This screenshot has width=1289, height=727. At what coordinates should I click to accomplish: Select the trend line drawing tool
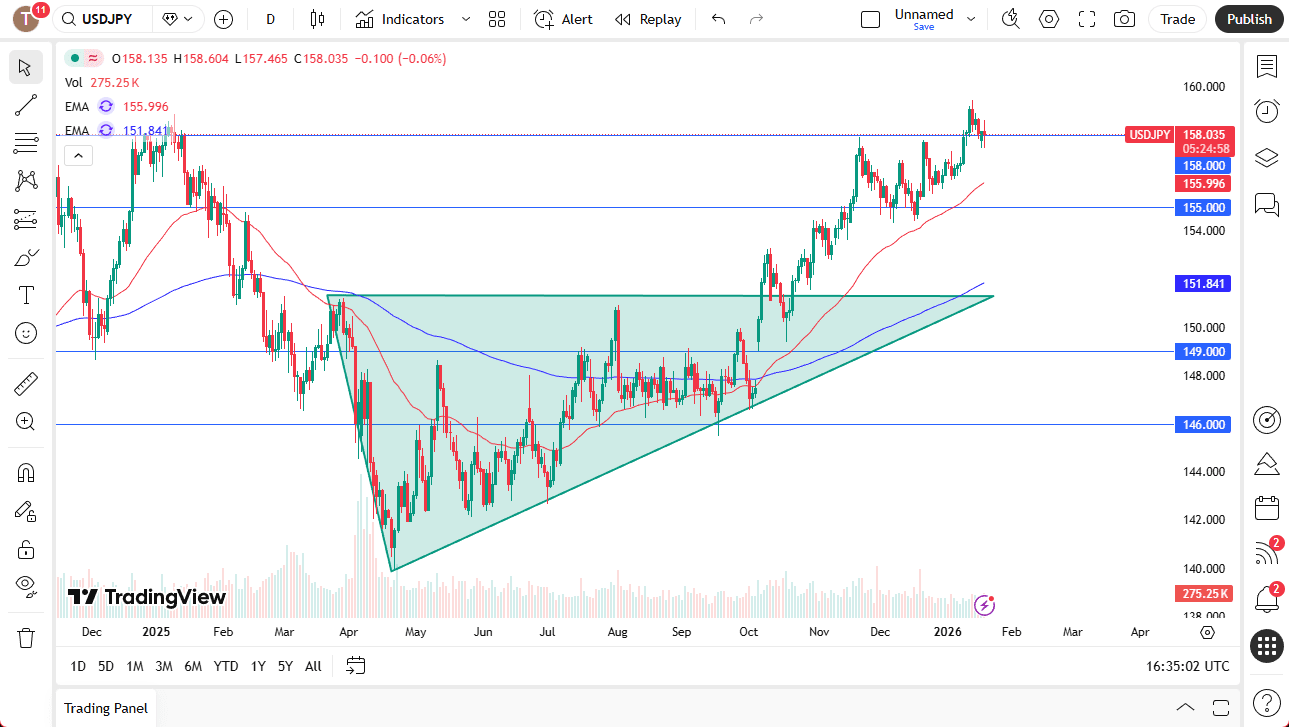[x=26, y=105]
